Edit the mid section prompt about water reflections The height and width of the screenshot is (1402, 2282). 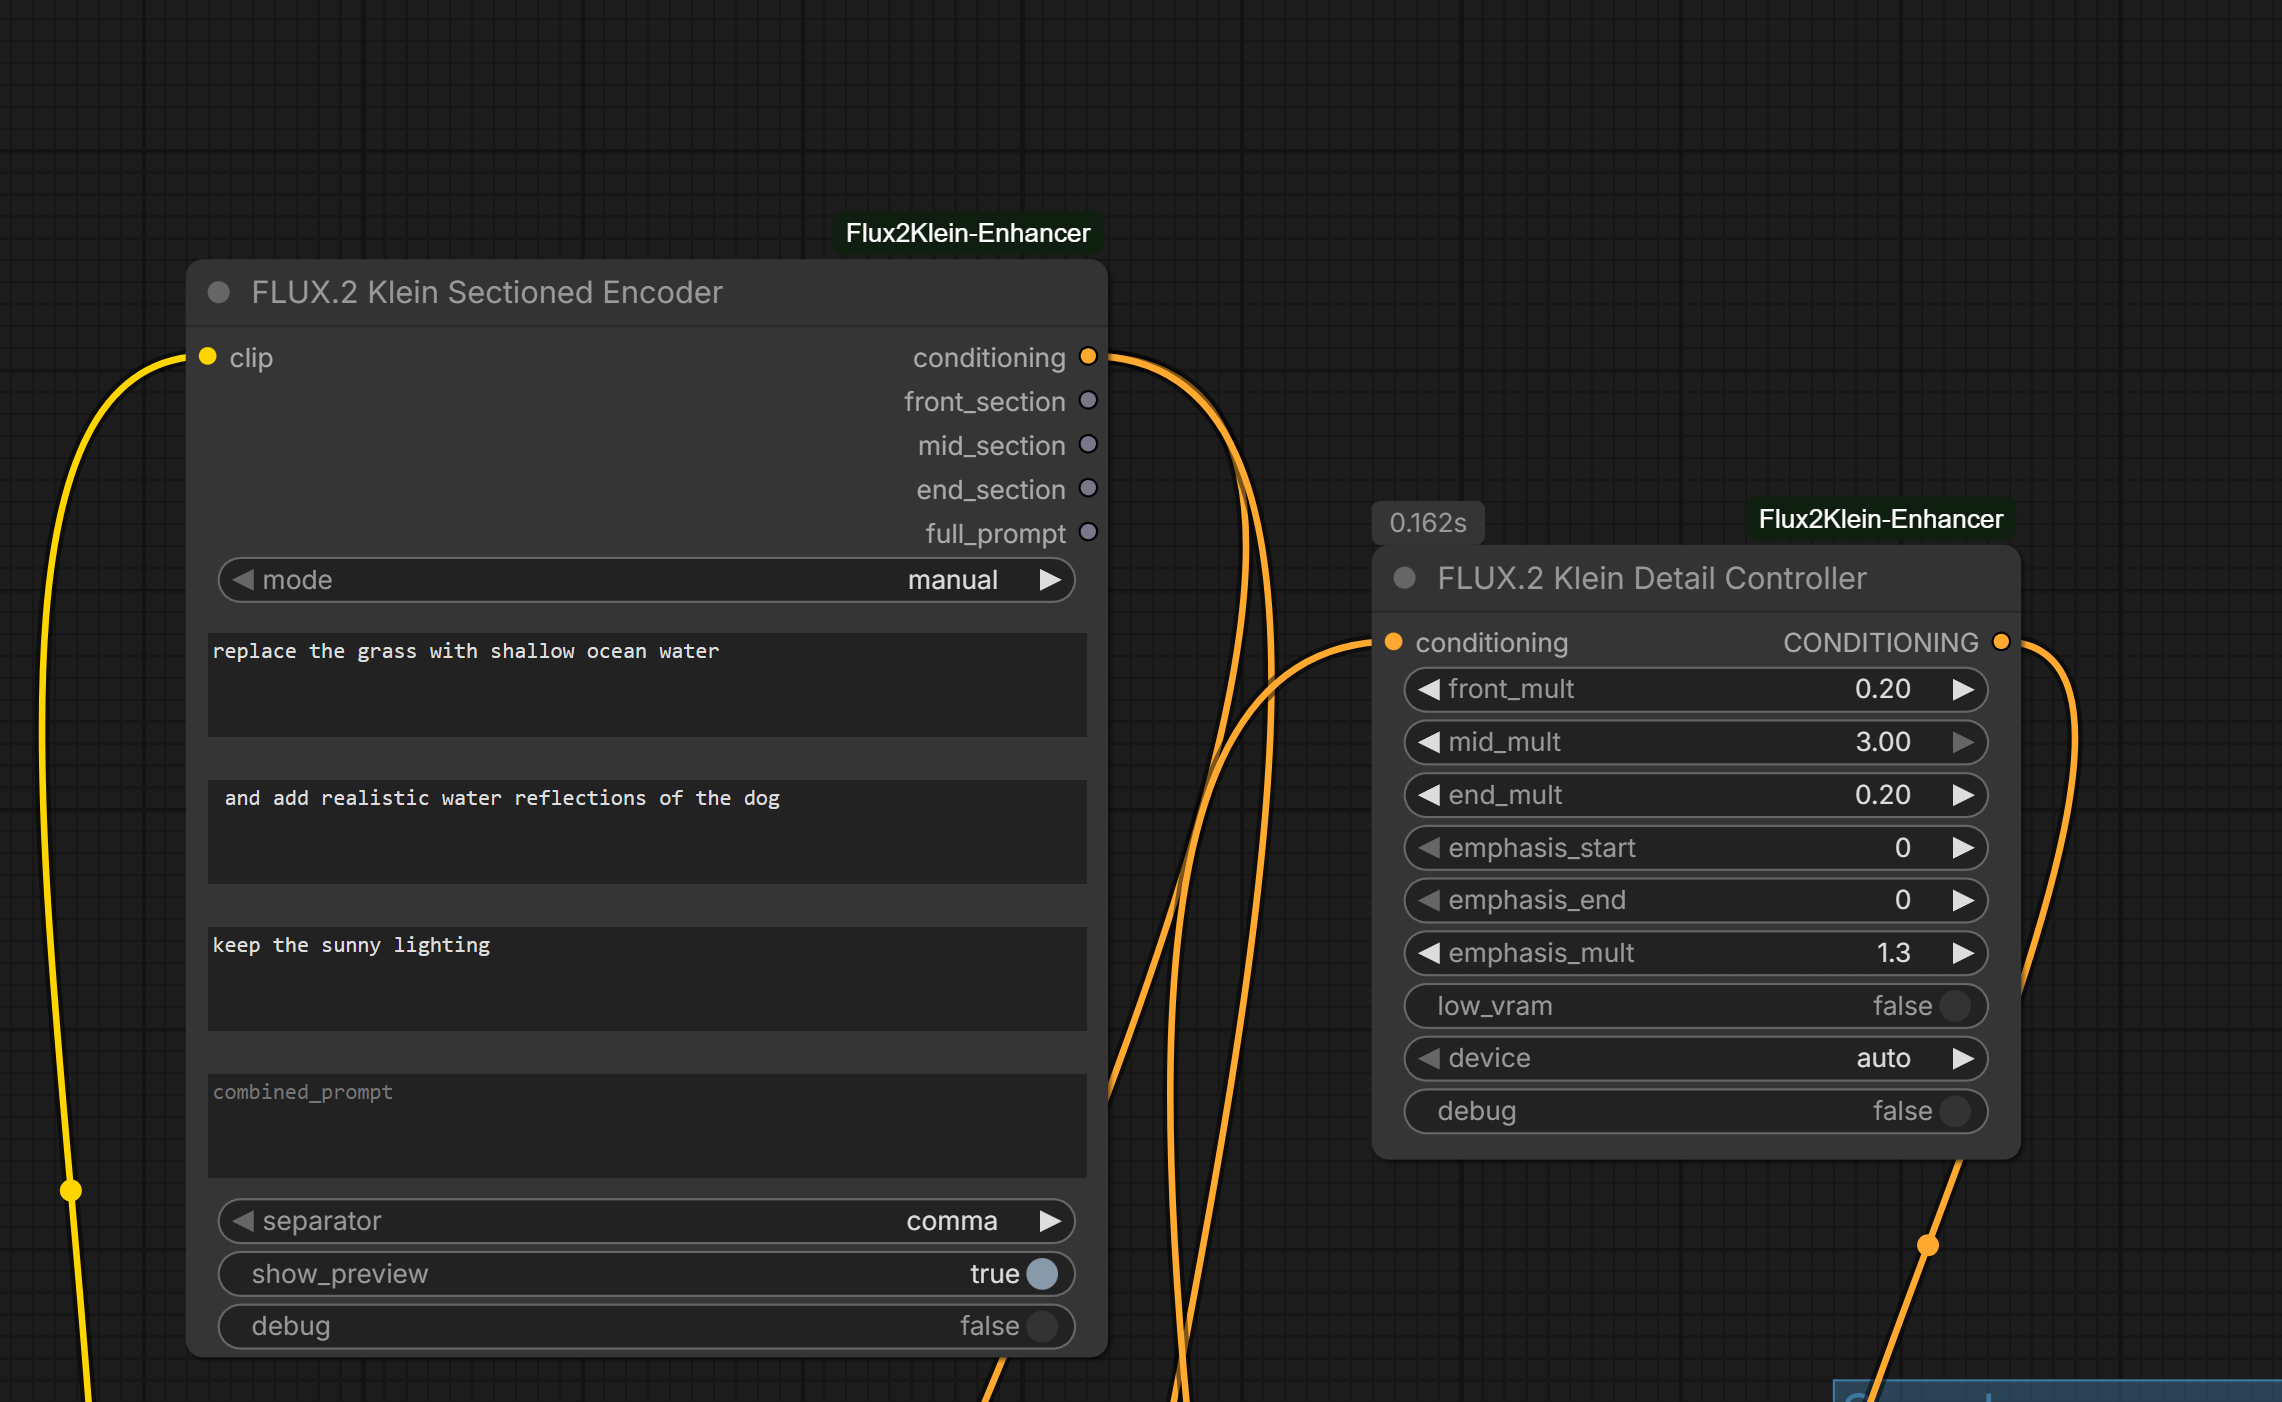[x=647, y=832]
